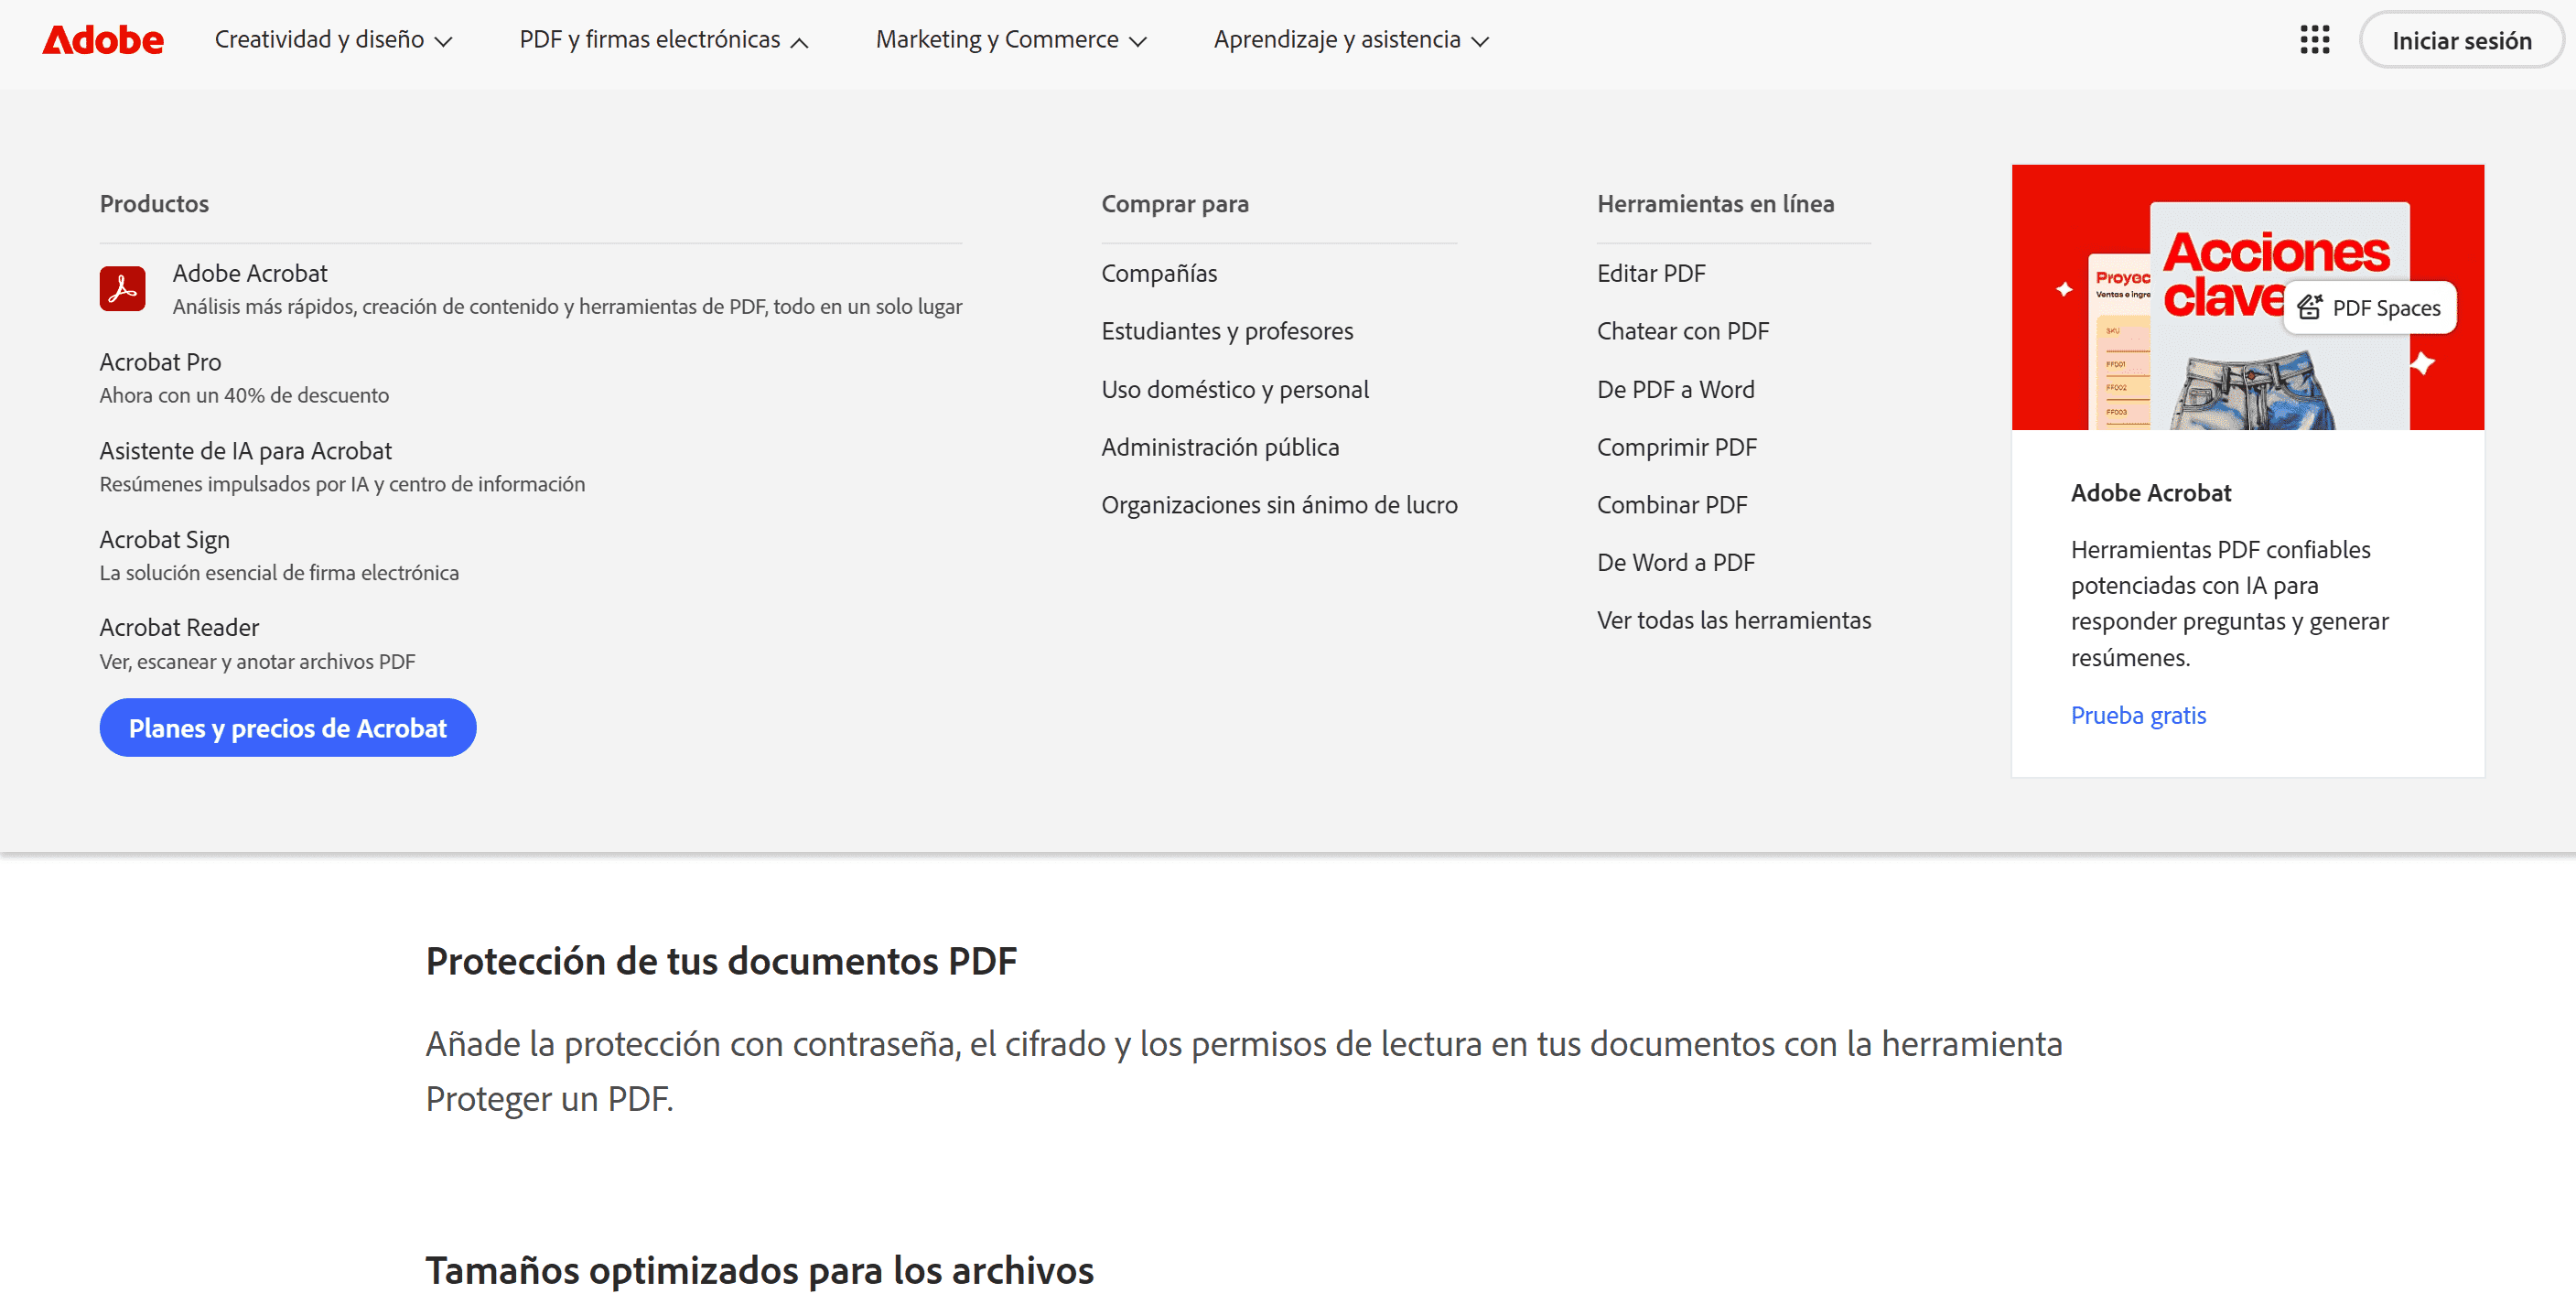Viewport: 2576px width, 1315px height.
Task: Open Editar PDF online tool
Action: [x=1651, y=273]
